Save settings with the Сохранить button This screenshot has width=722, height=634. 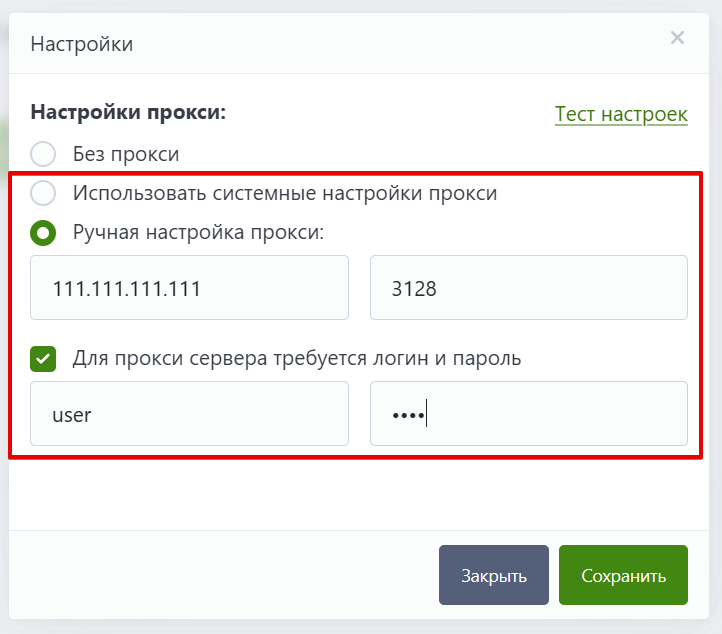coord(623,575)
